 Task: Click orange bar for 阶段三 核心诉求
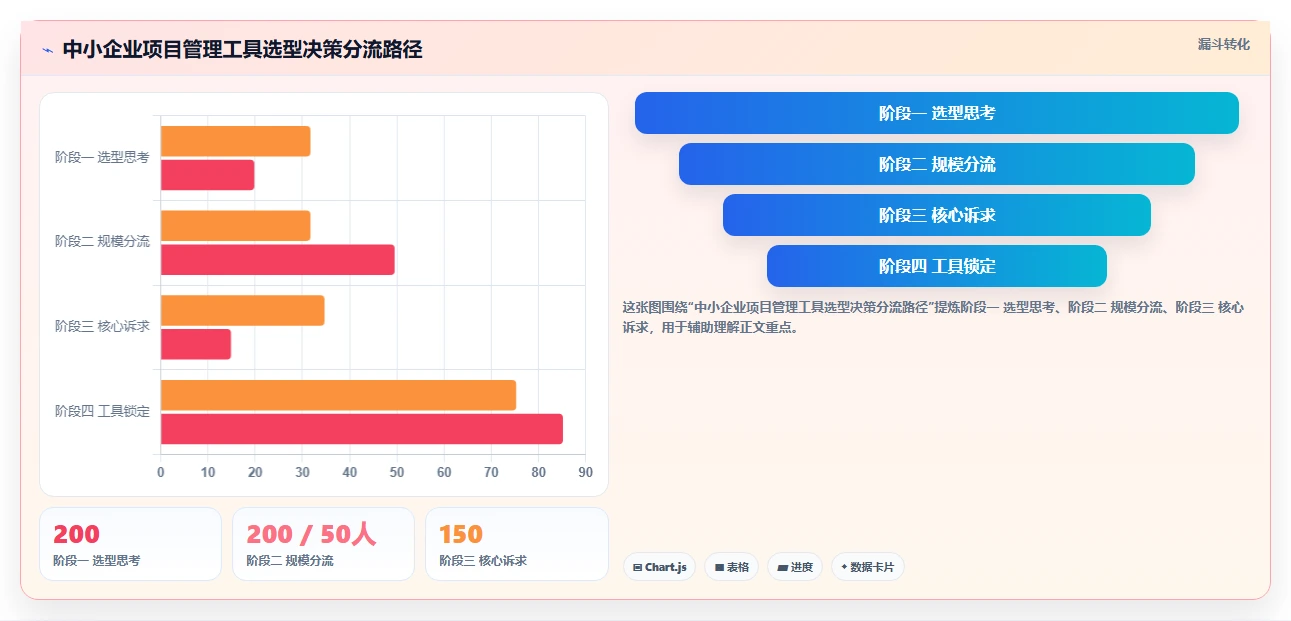[242, 310]
